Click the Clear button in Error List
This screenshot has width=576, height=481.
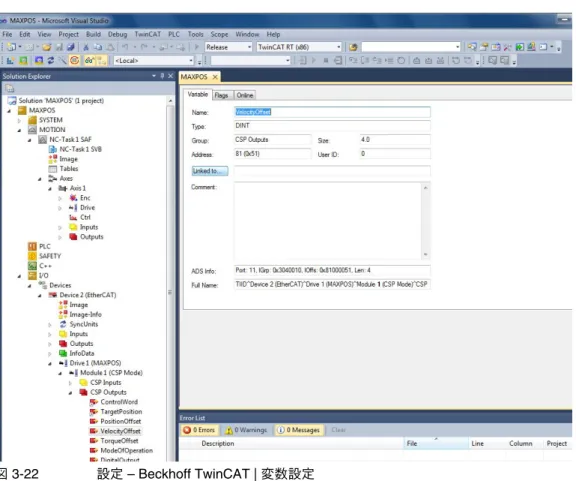coord(338,430)
